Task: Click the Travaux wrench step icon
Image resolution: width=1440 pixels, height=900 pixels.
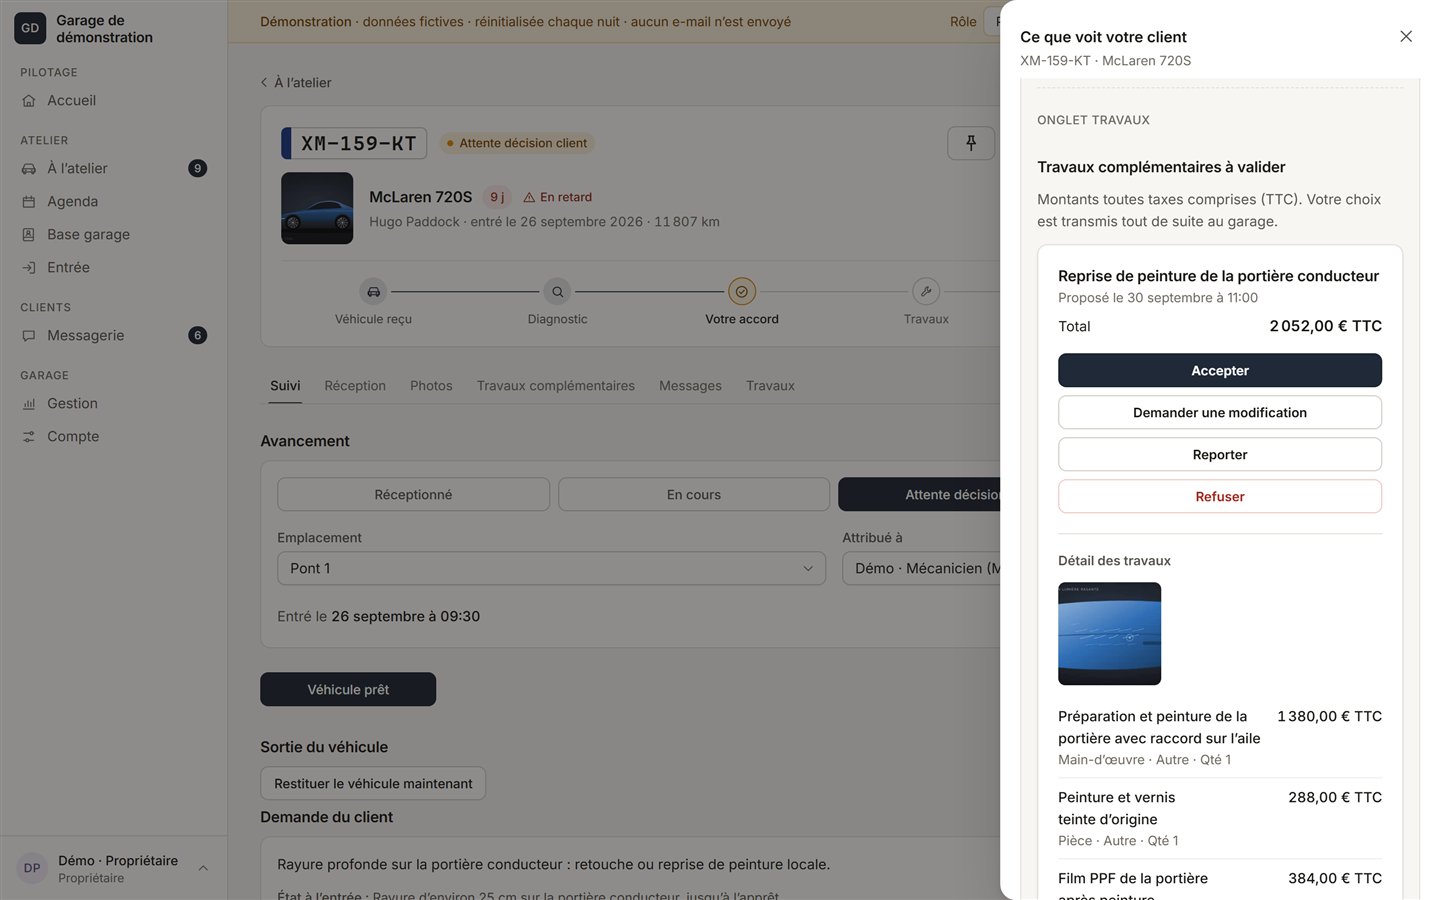Action: pyautogui.click(x=926, y=292)
